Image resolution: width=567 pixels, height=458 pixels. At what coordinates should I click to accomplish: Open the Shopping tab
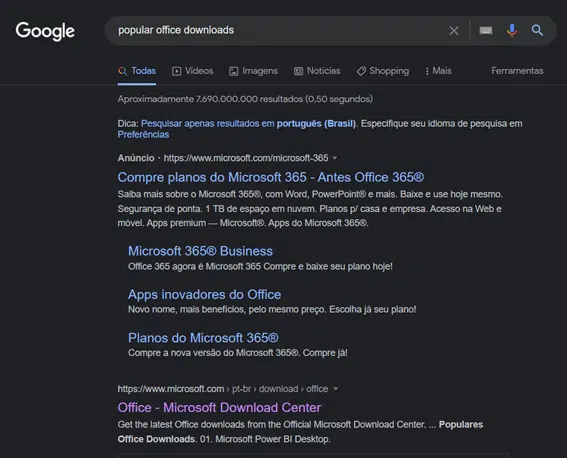pyautogui.click(x=383, y=71)
